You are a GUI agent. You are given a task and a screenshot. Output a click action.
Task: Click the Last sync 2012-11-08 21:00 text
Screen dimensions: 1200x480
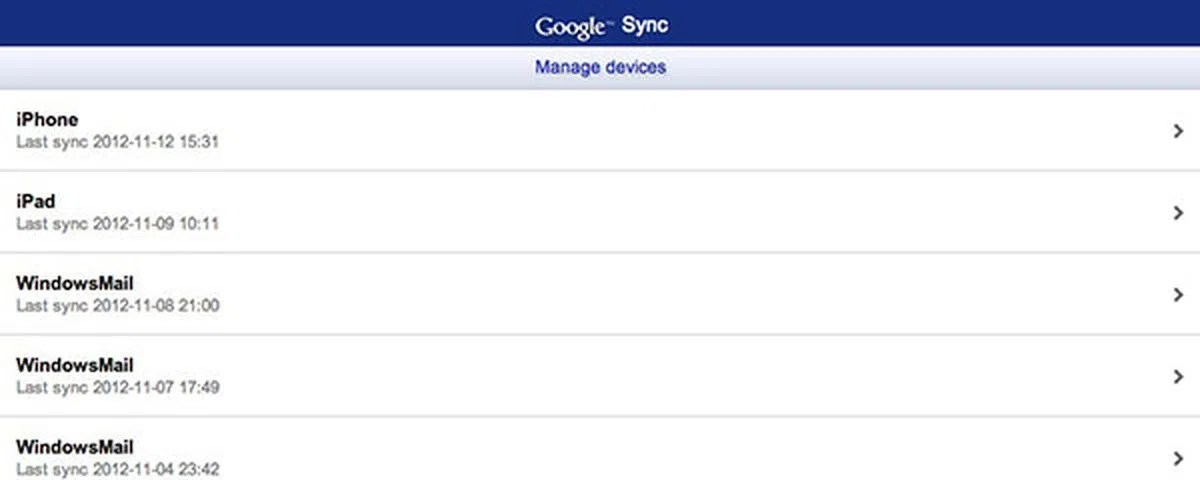tap(117, 306)
